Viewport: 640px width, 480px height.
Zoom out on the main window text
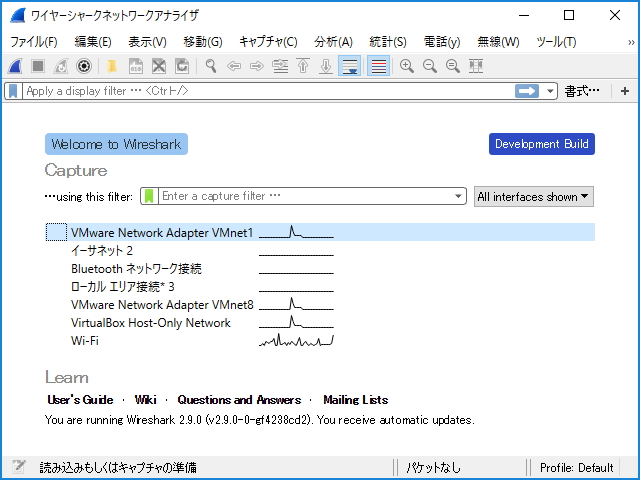(x=429, y=66)
